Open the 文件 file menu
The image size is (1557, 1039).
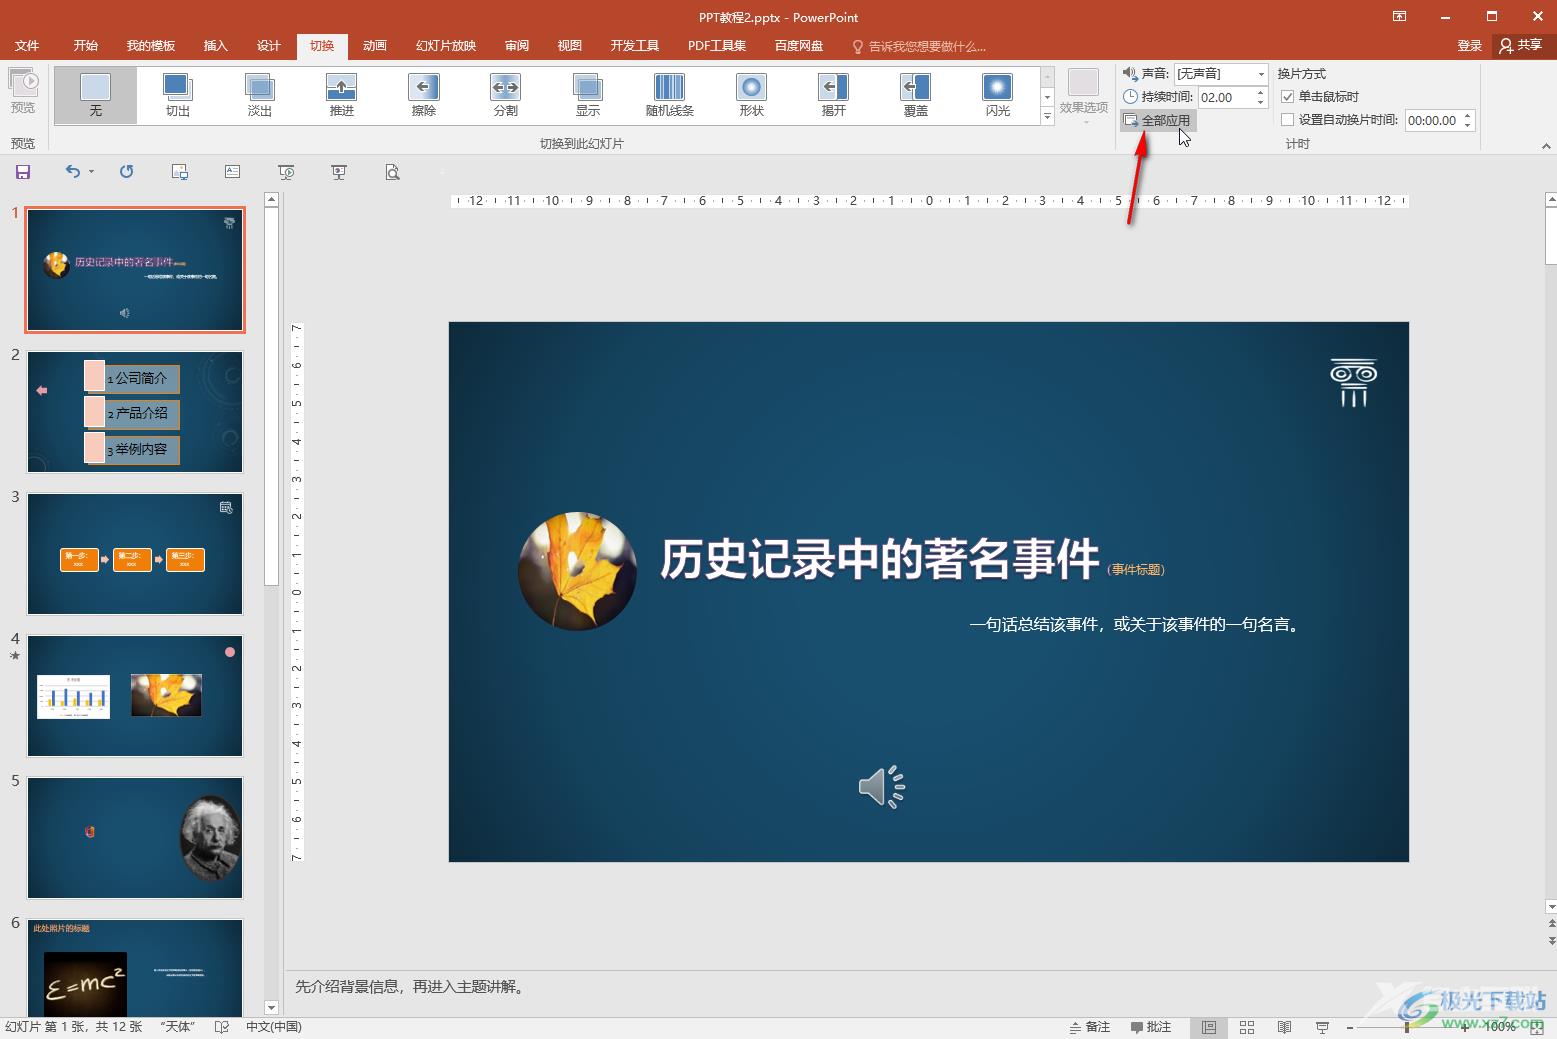point(27,46)
